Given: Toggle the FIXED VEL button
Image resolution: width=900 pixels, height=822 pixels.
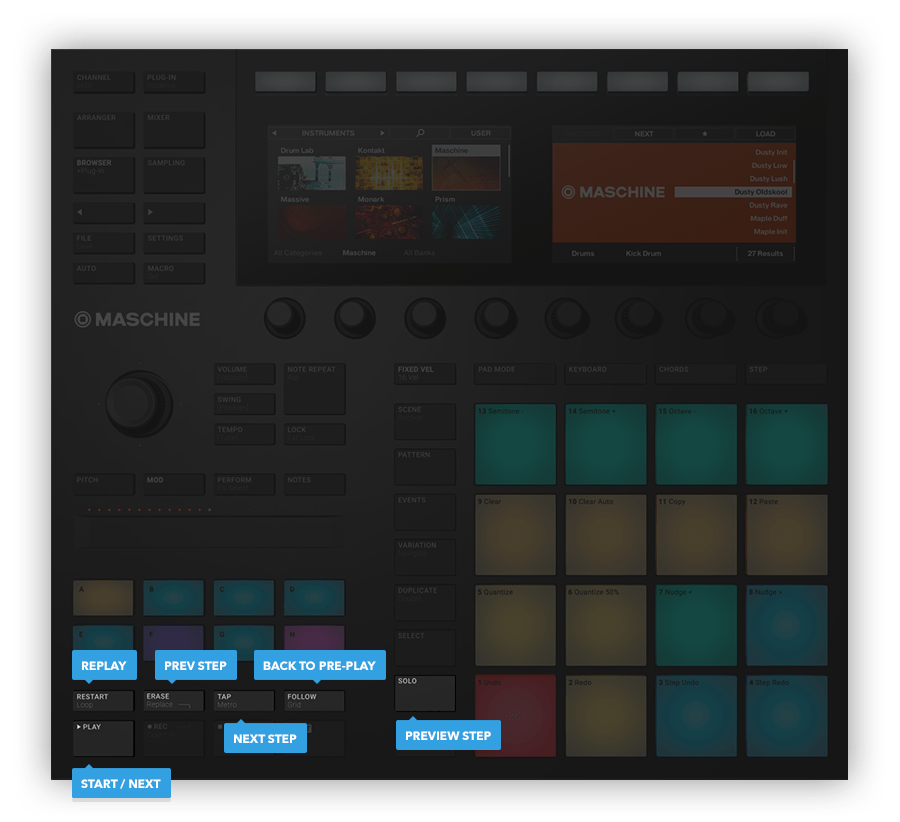Looking at the screenshot, I should click(x=425, y=374).
